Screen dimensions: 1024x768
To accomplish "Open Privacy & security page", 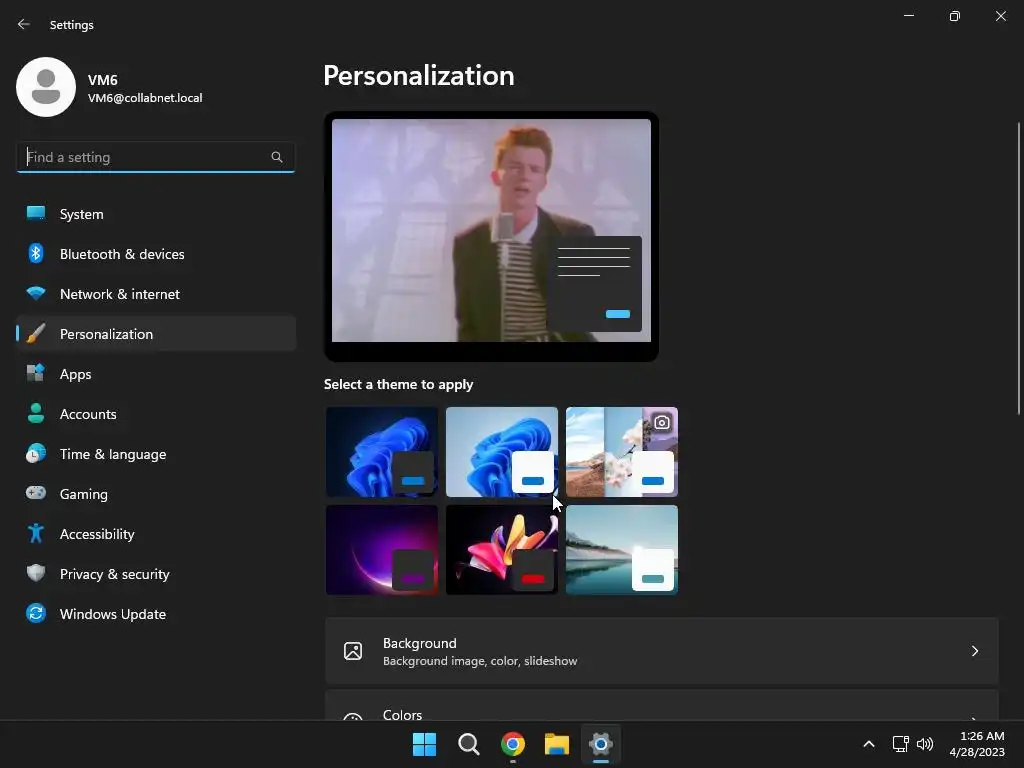I will tap(156, 573).
